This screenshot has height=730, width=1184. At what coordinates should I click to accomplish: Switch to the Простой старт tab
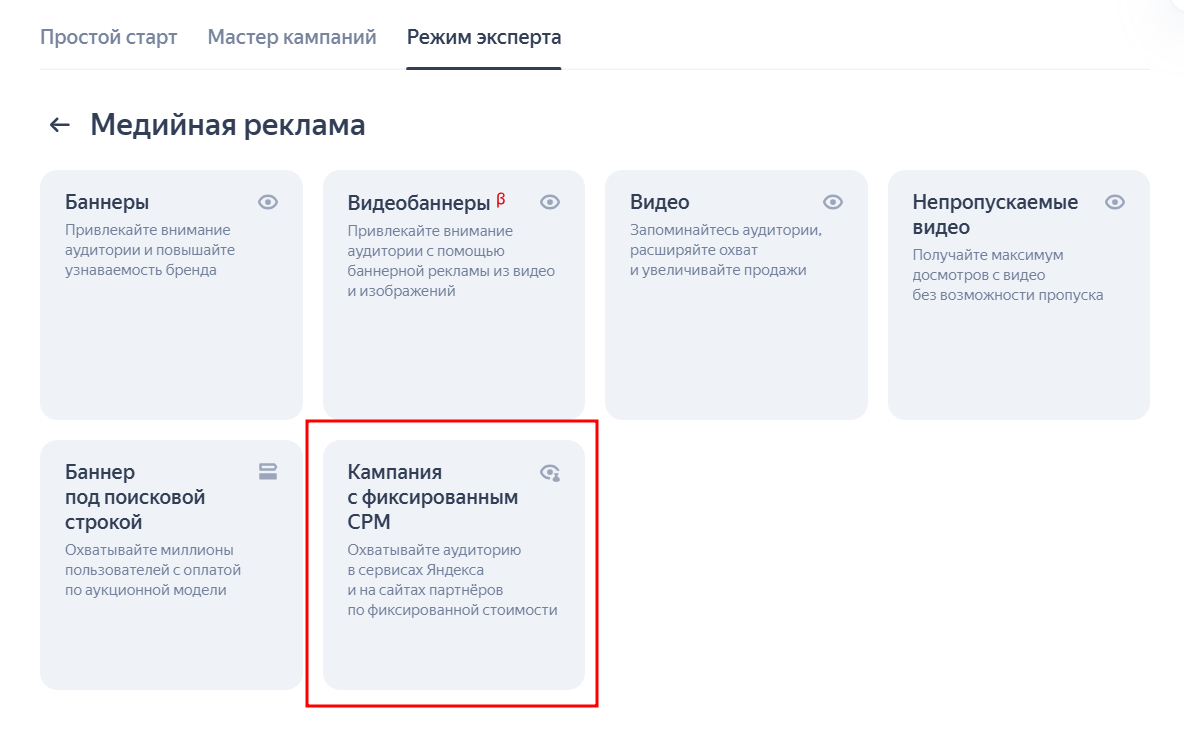pos(109,37)
